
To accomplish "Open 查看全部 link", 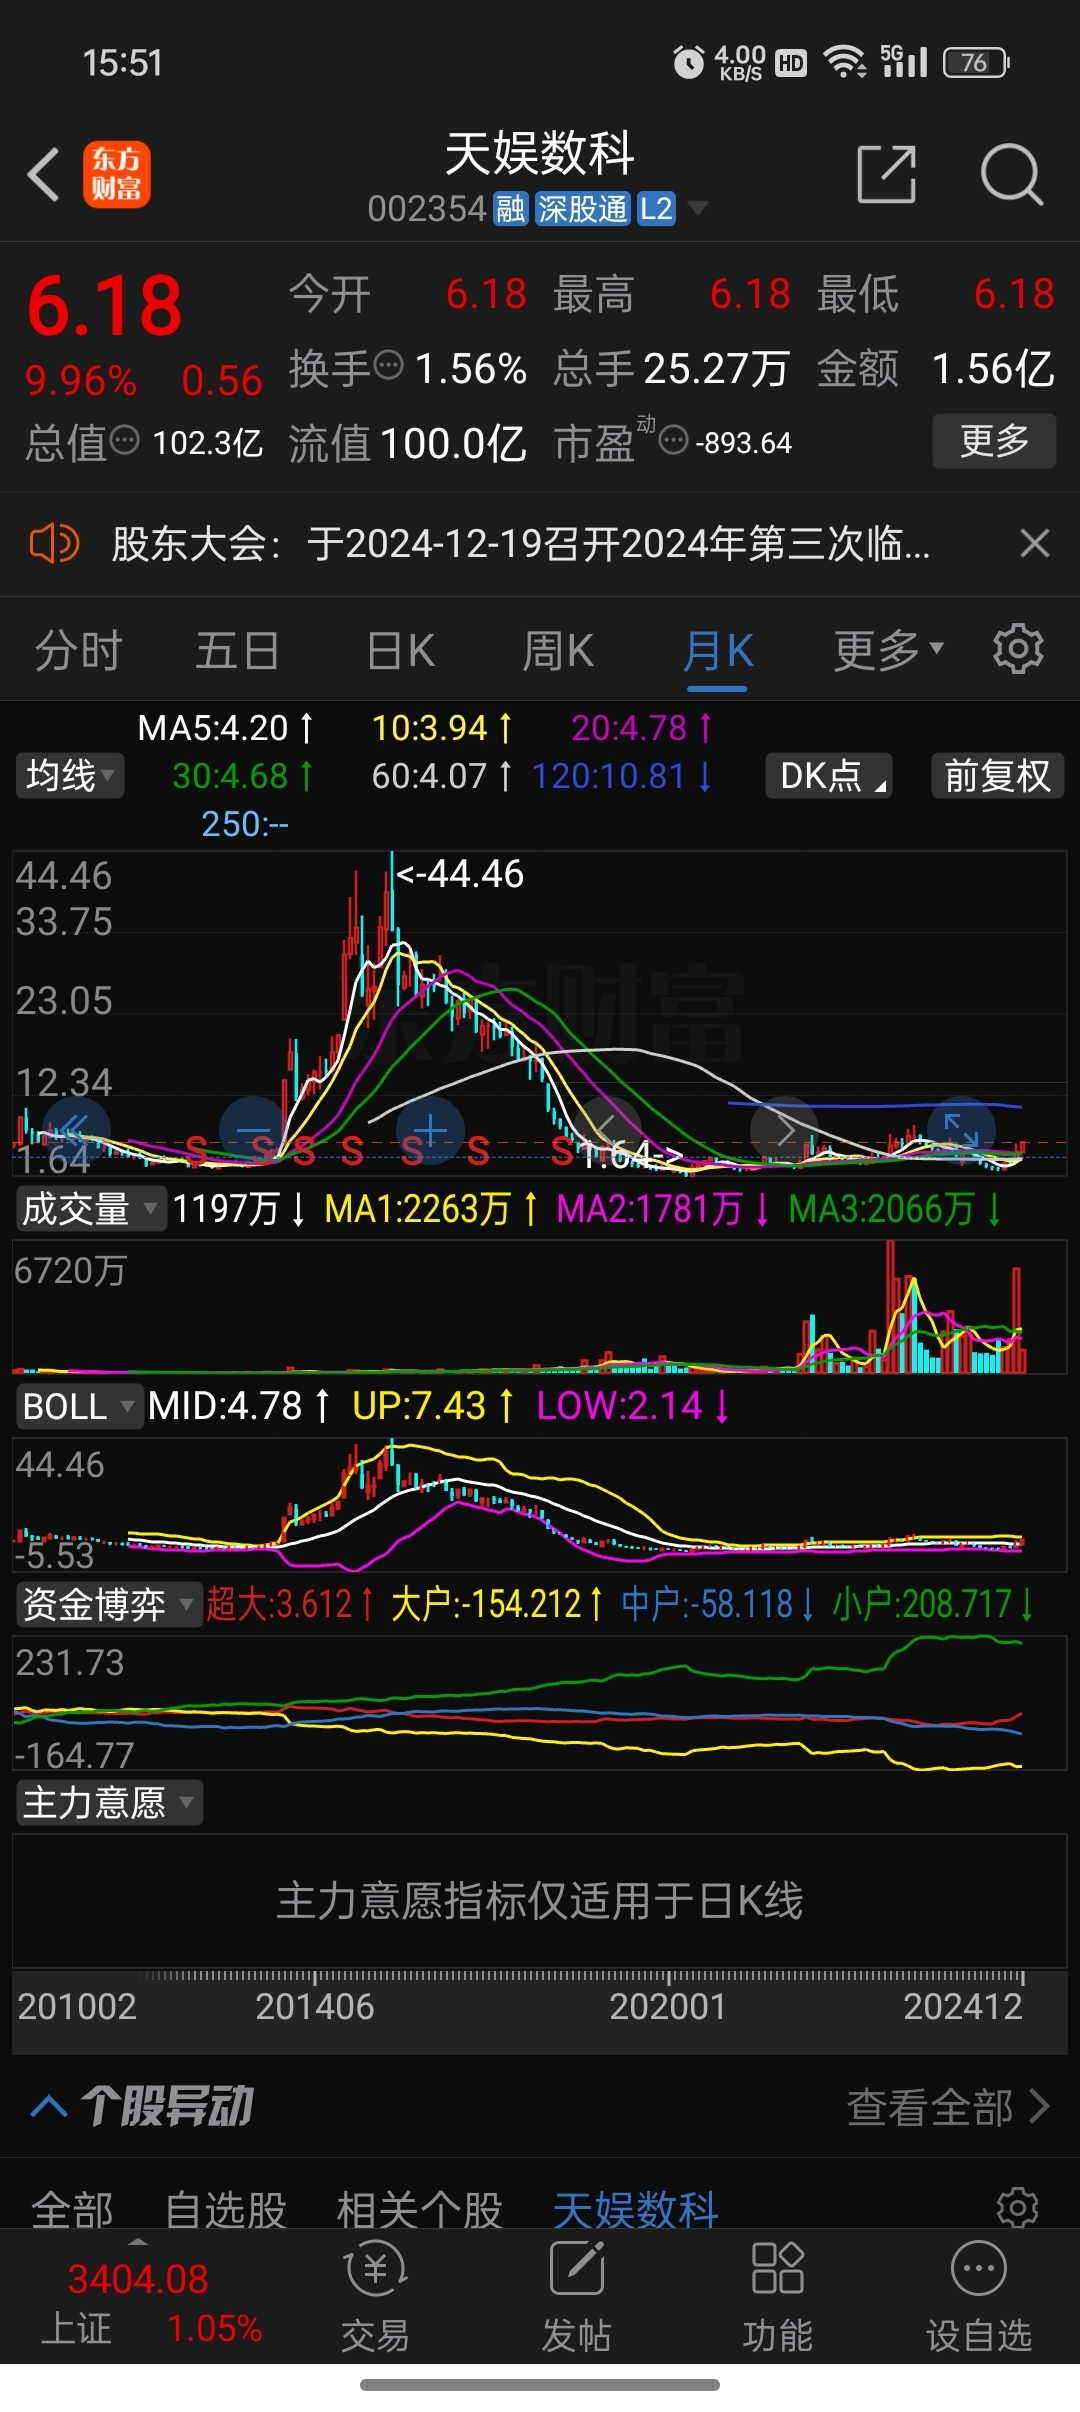I will [x=948, y=2107].
